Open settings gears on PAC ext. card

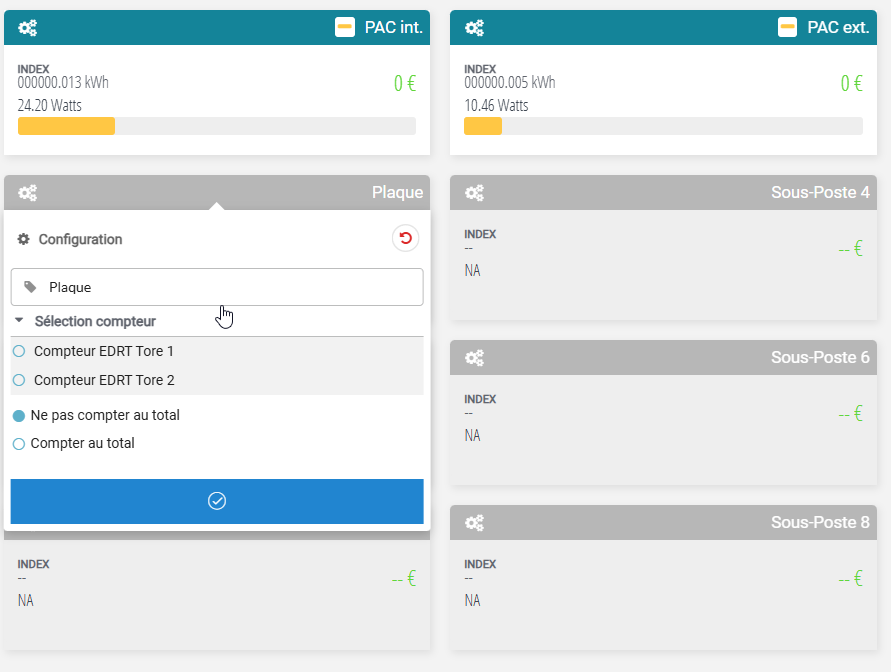(475, 28)
